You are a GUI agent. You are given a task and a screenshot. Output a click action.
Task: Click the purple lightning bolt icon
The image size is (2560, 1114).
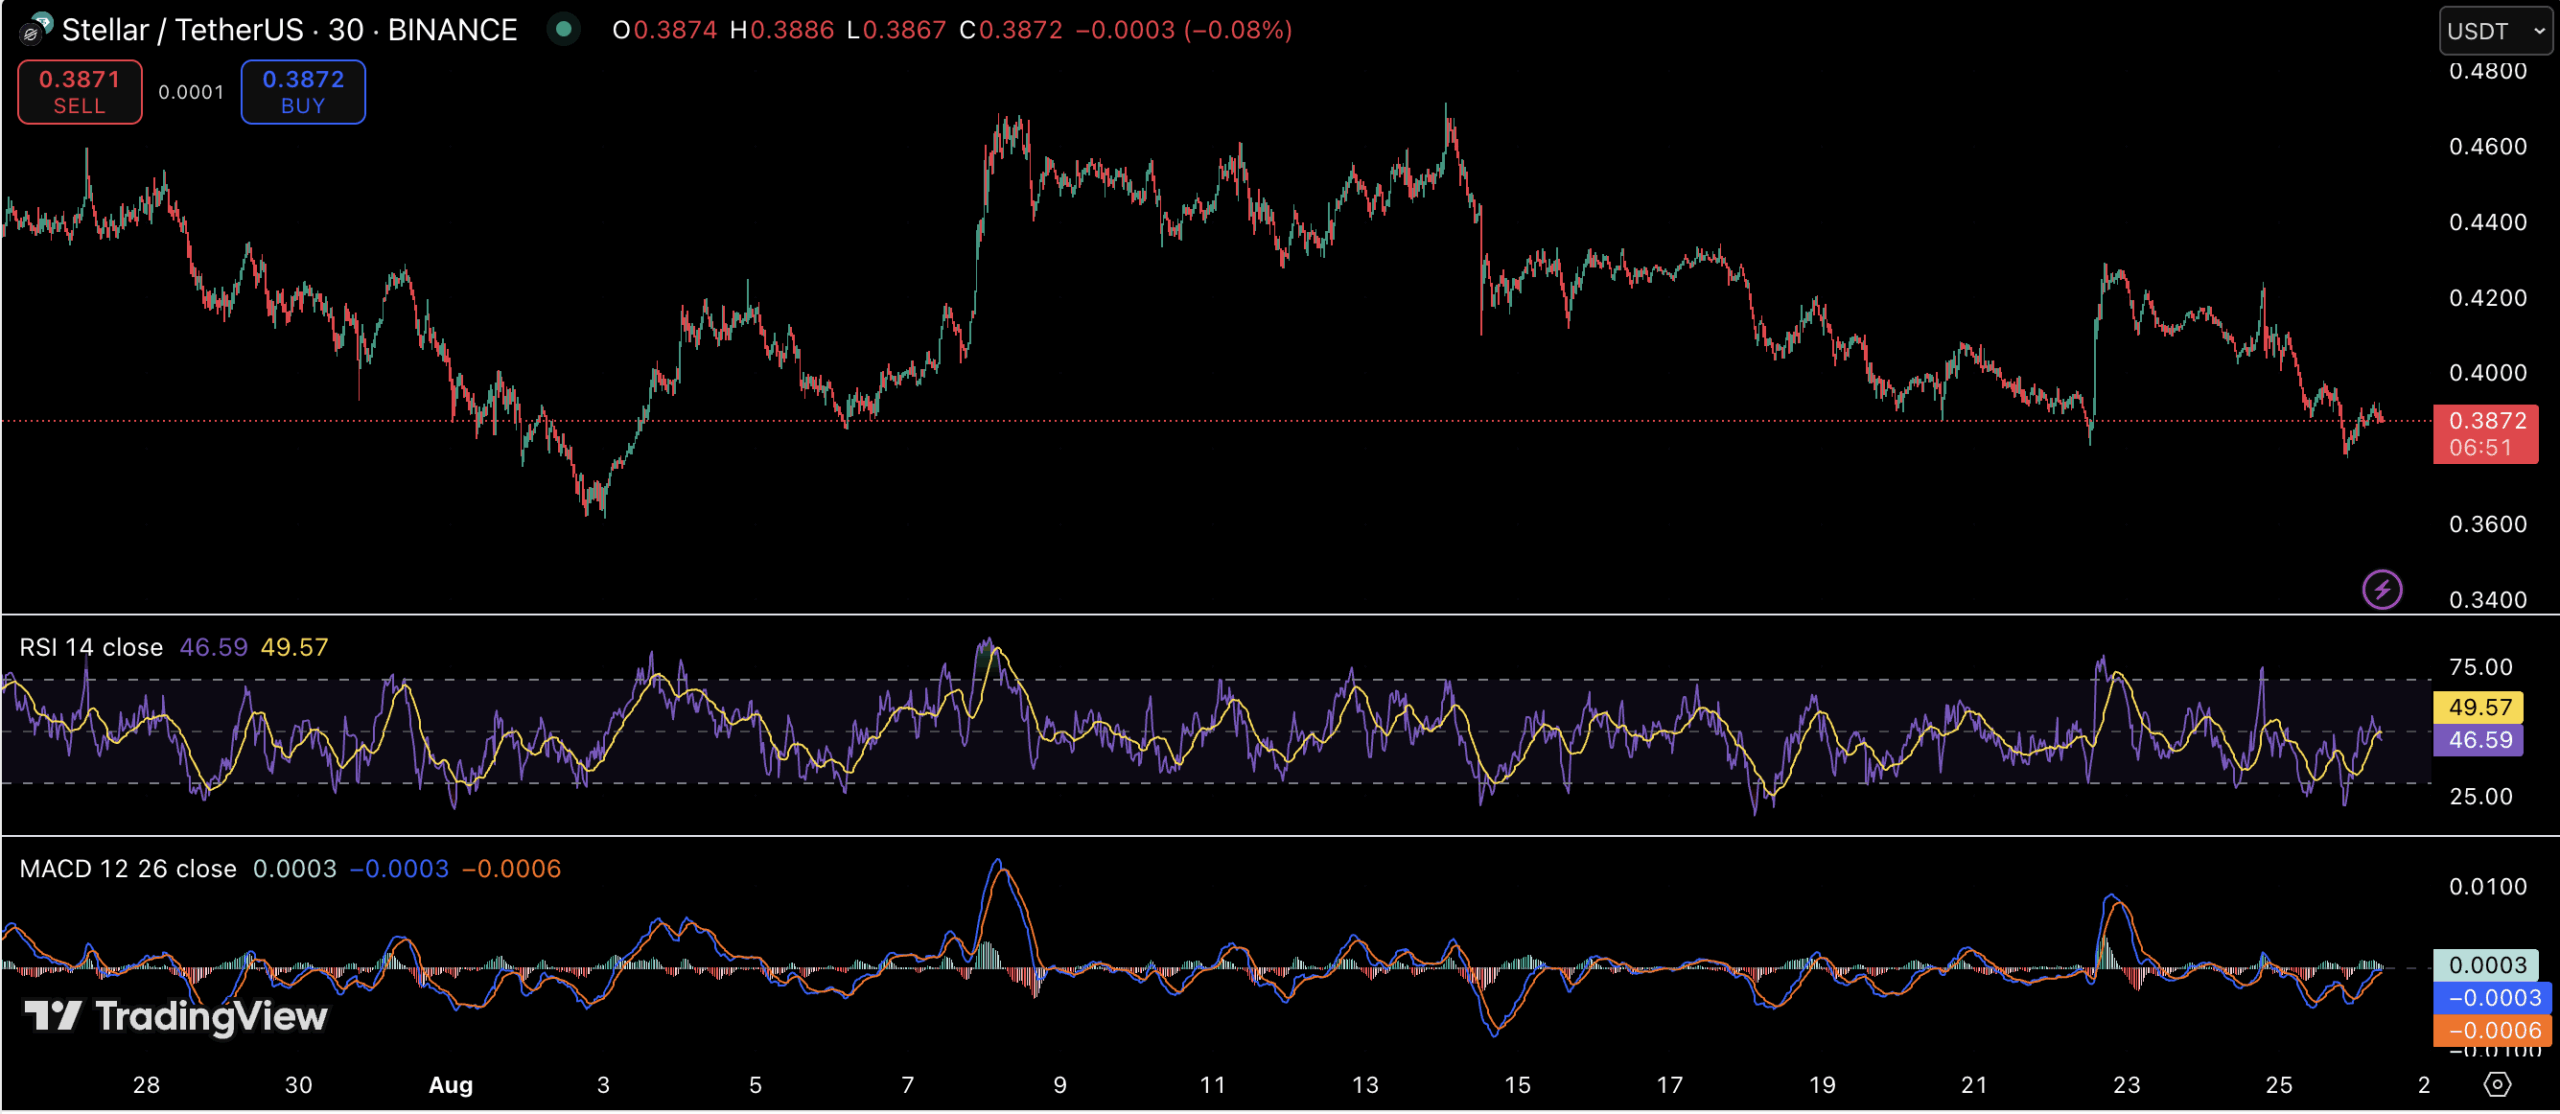click(x=2381, y=589)
